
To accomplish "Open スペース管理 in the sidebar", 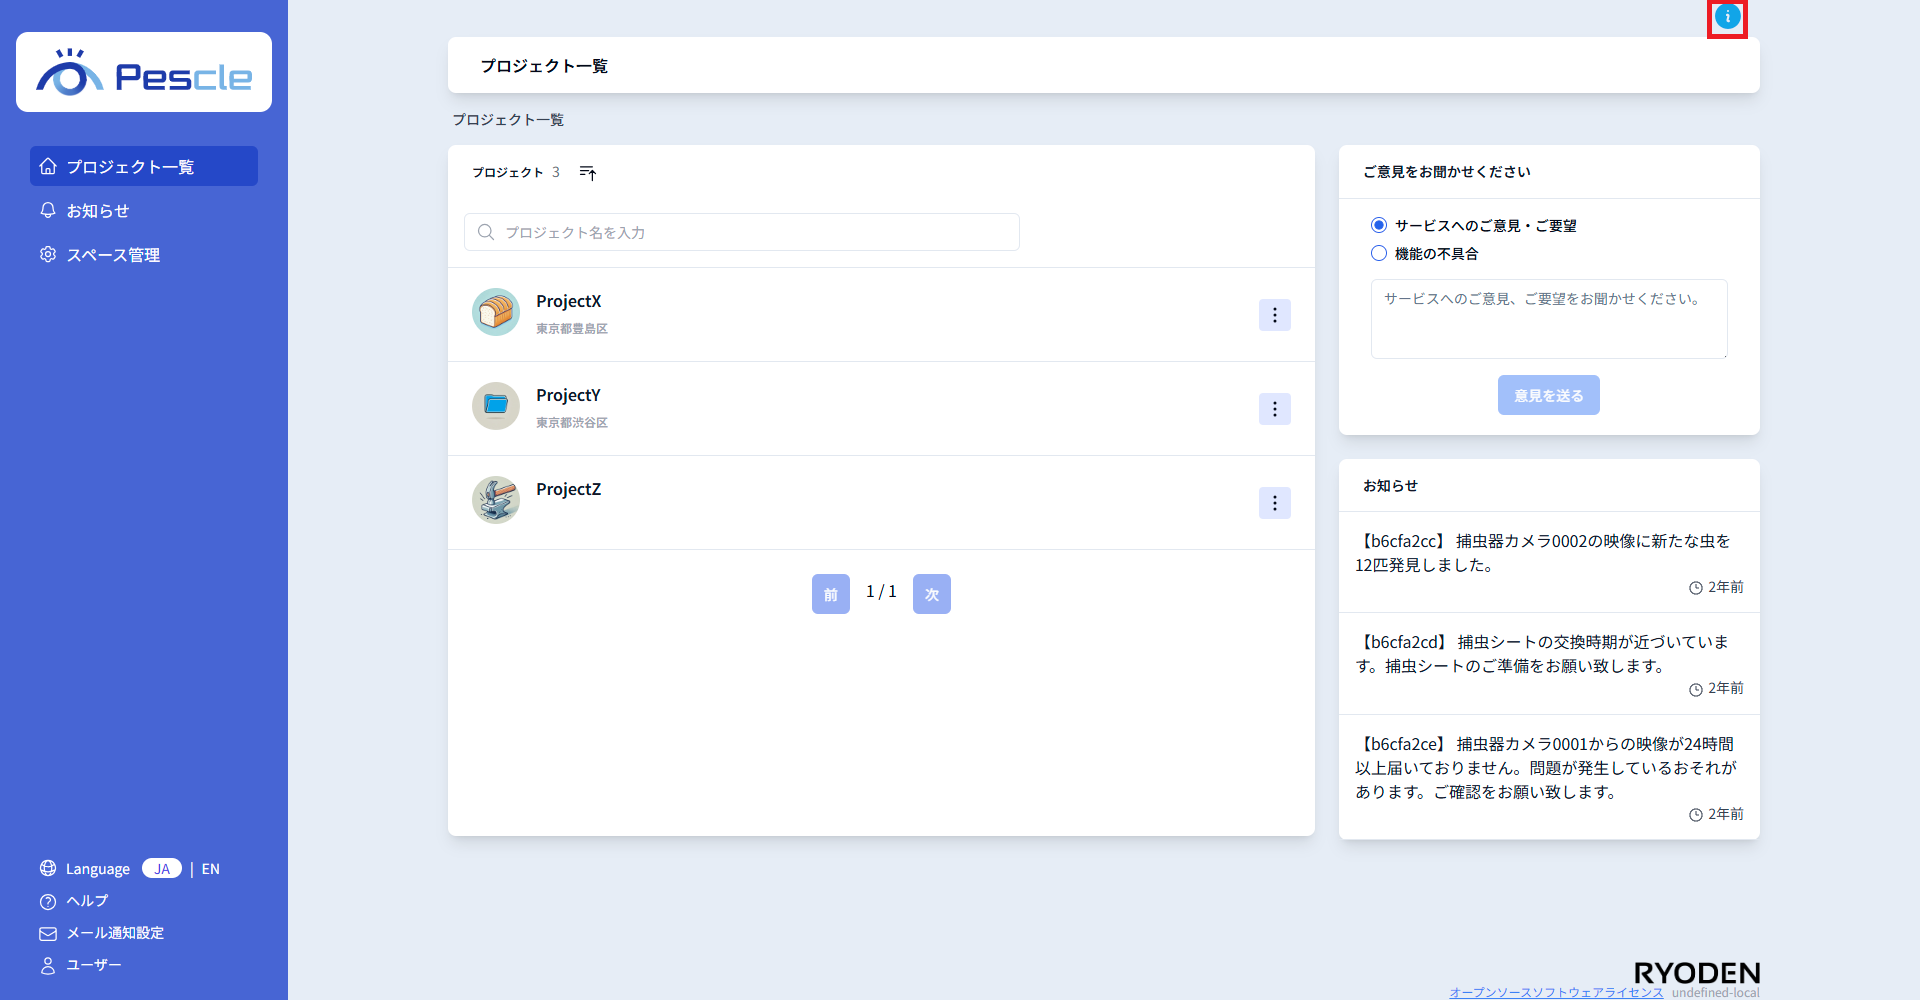I will point(112,255).
